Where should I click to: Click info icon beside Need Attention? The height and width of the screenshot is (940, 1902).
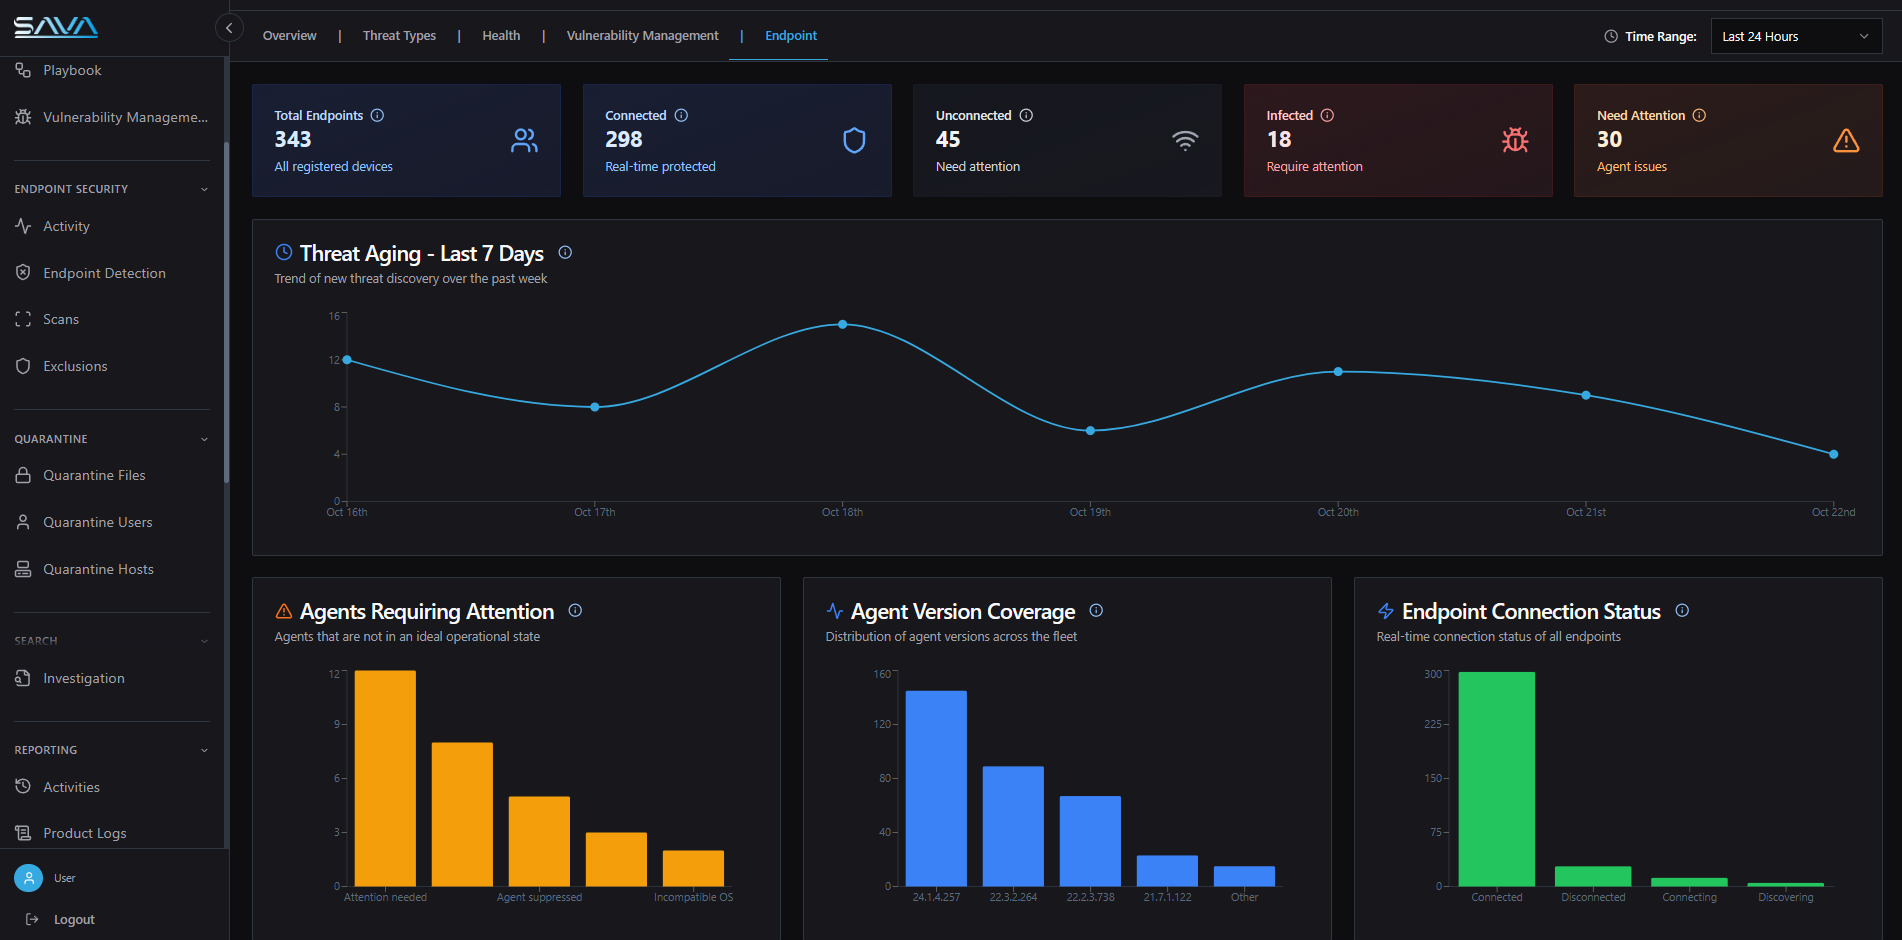click(x=1699, y=115)
